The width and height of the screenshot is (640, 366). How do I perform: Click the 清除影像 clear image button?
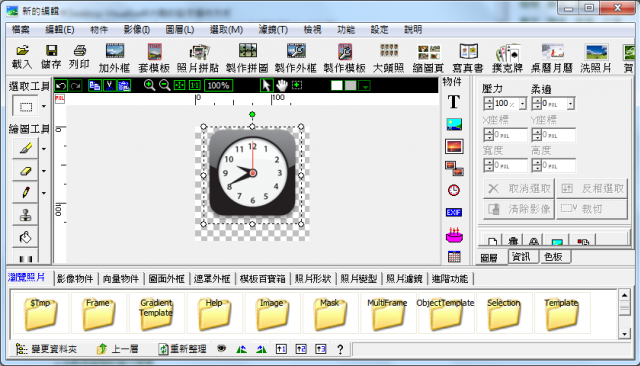point(519,209)
